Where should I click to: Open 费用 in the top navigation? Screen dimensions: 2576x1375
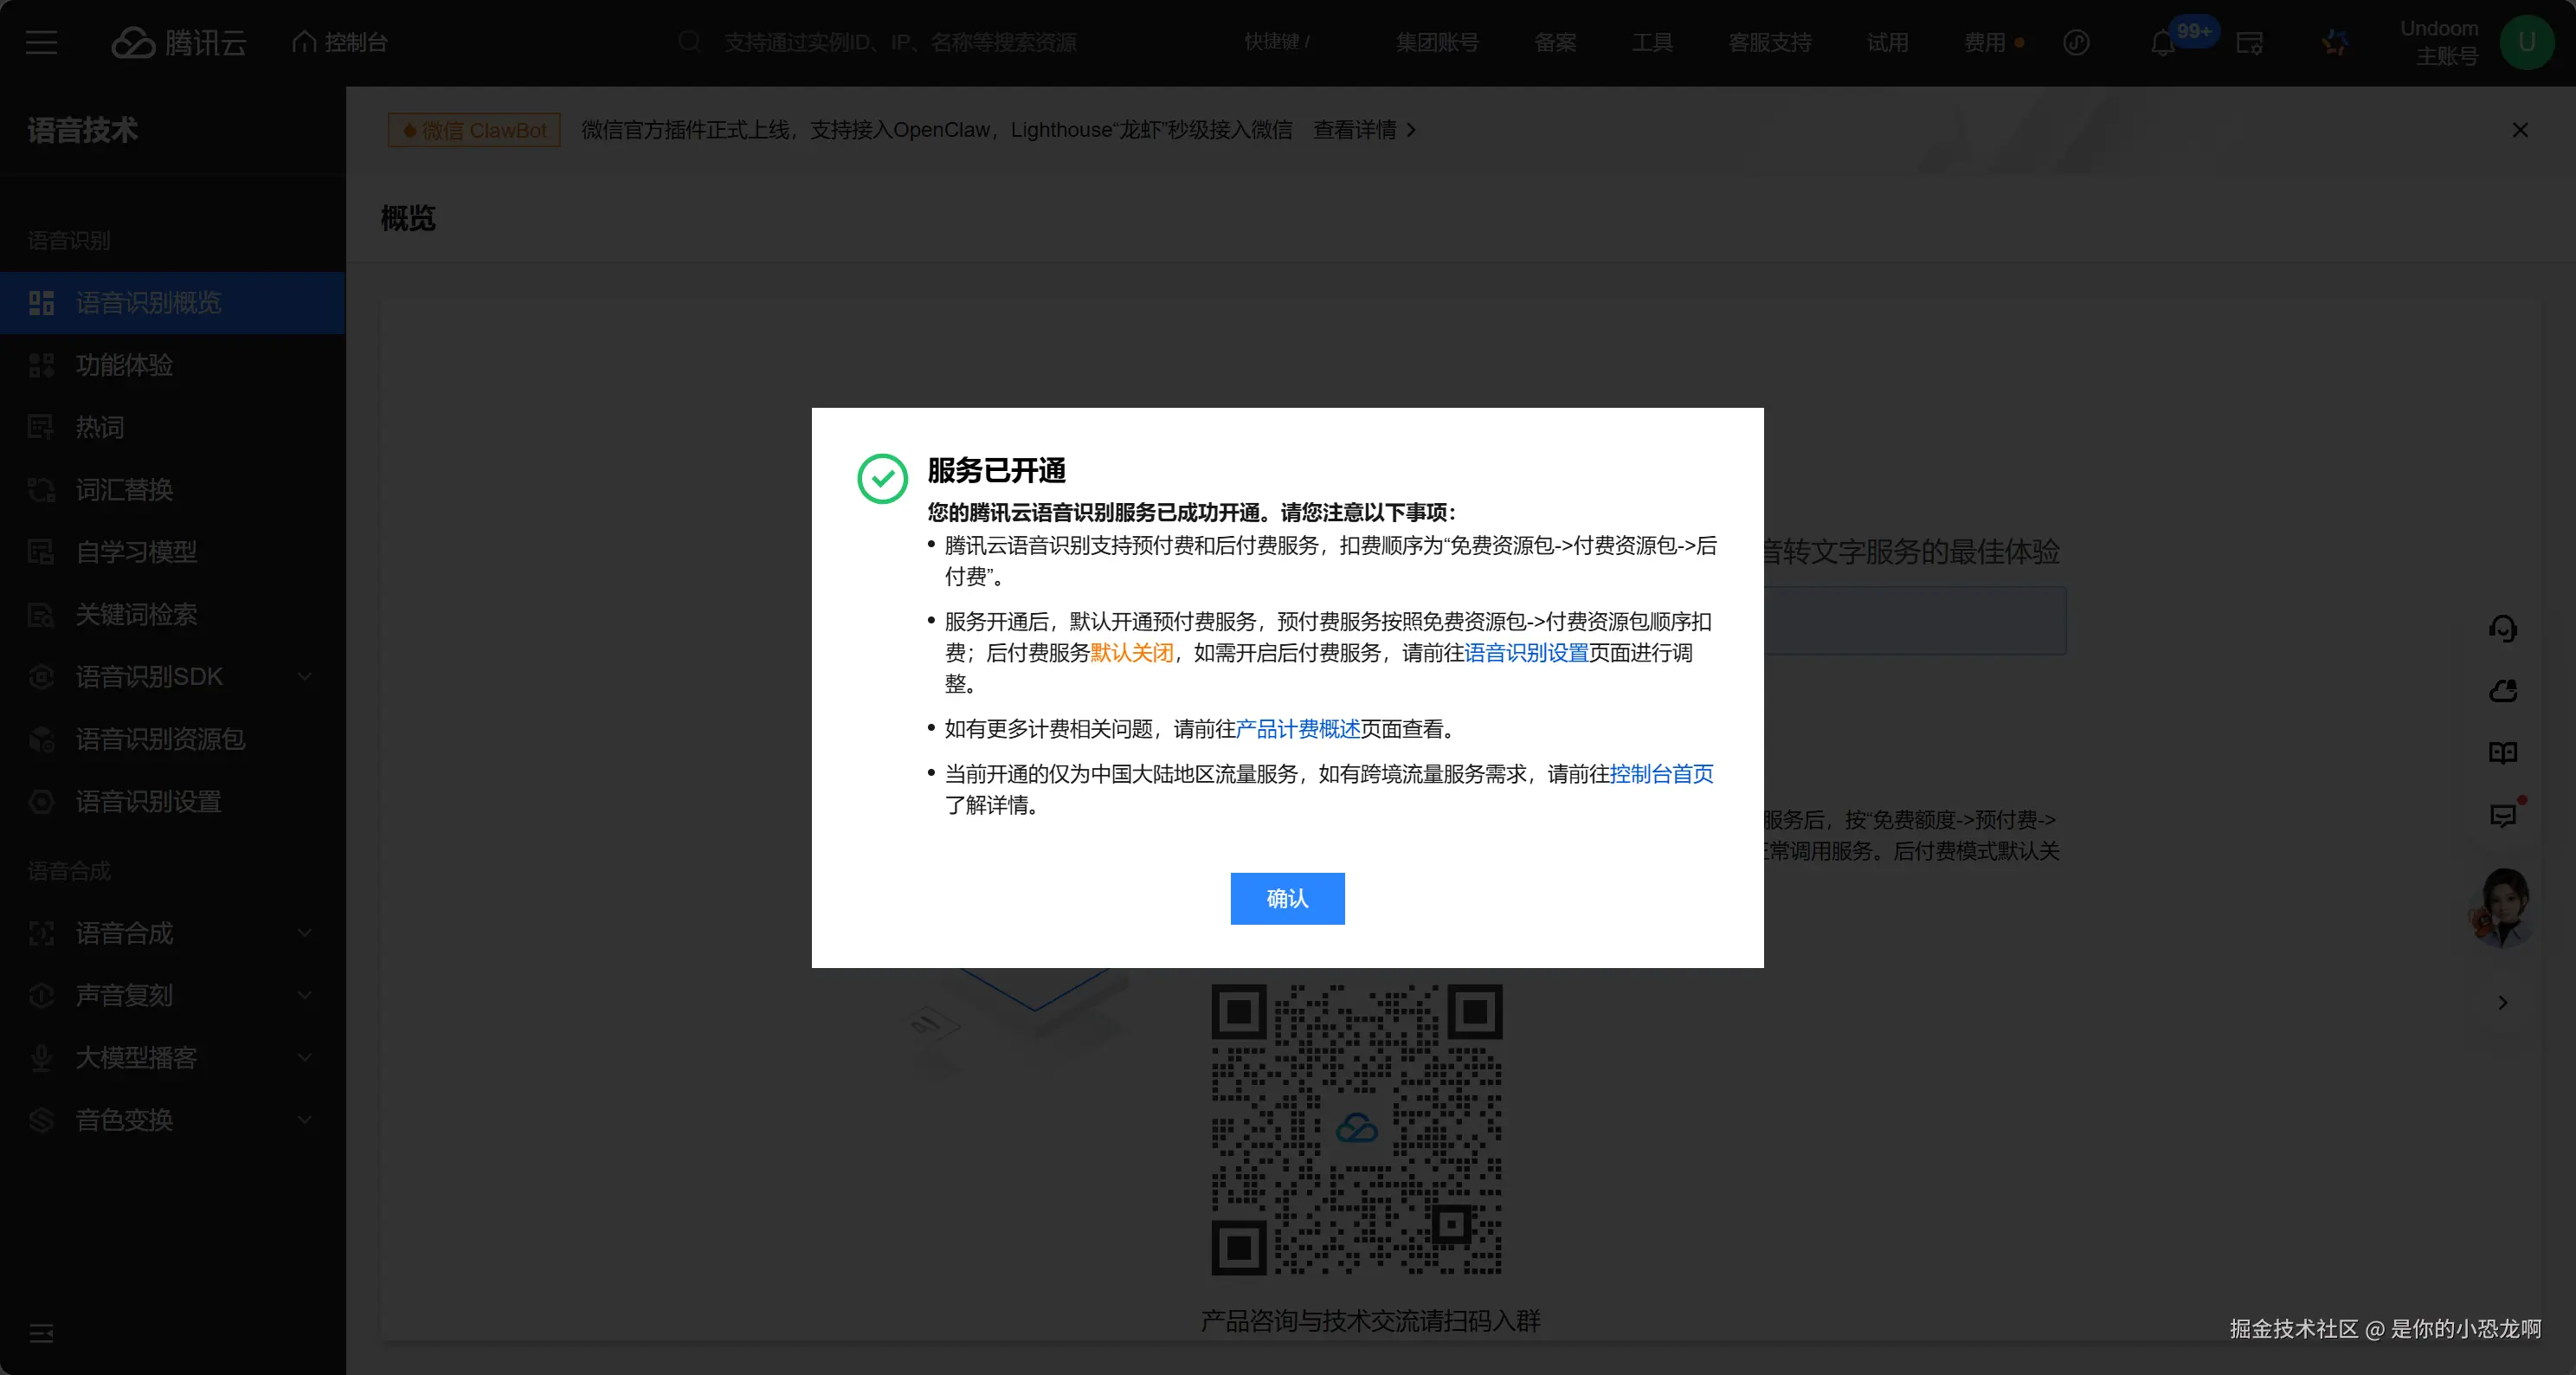click(x=1985, y=43)
